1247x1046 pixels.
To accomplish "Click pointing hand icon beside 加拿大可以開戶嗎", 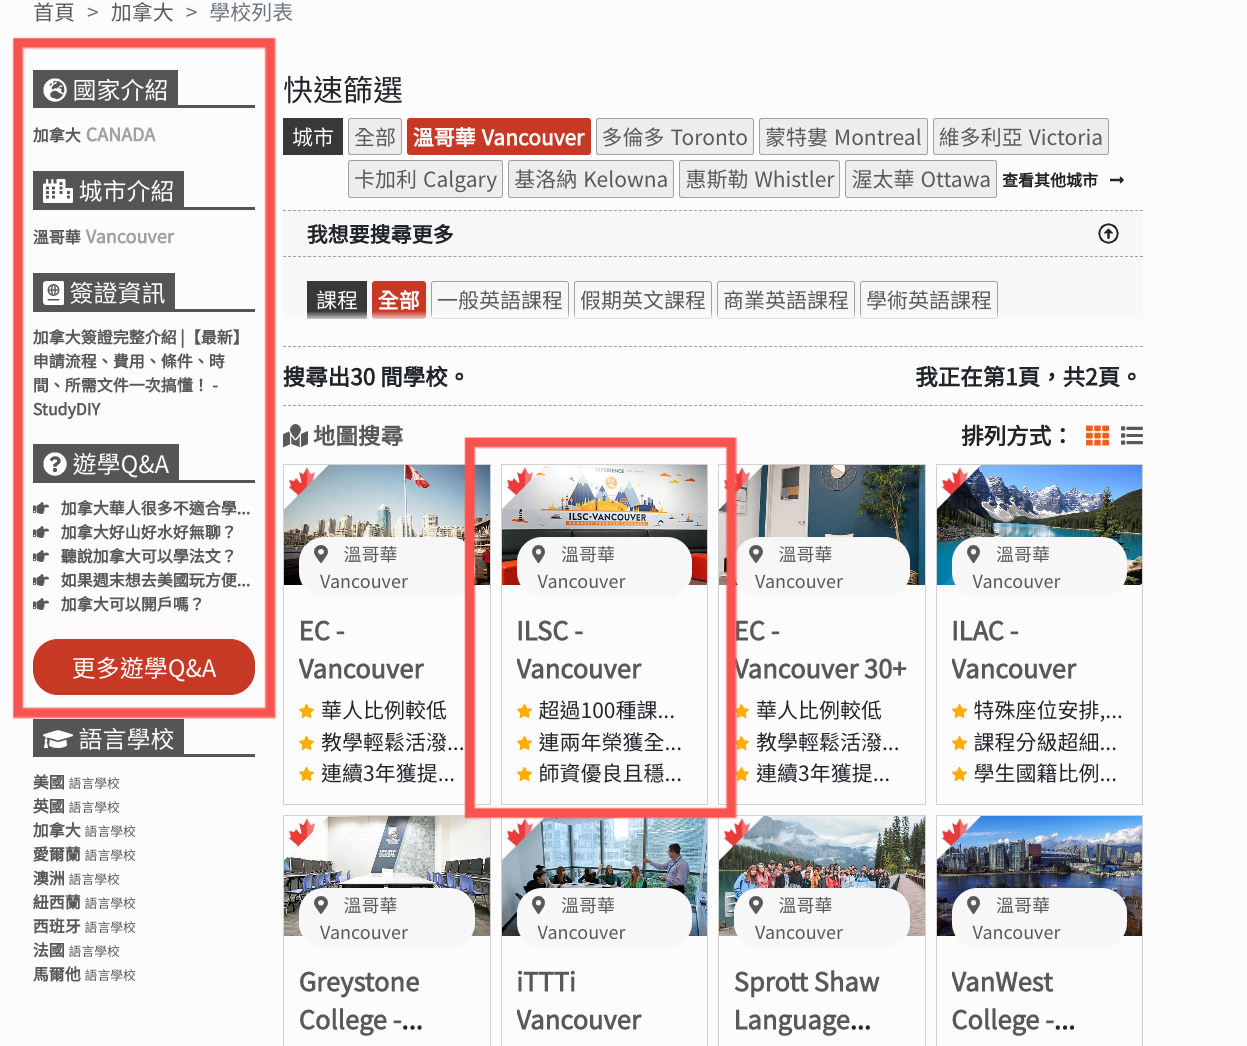I will (41, 604).
